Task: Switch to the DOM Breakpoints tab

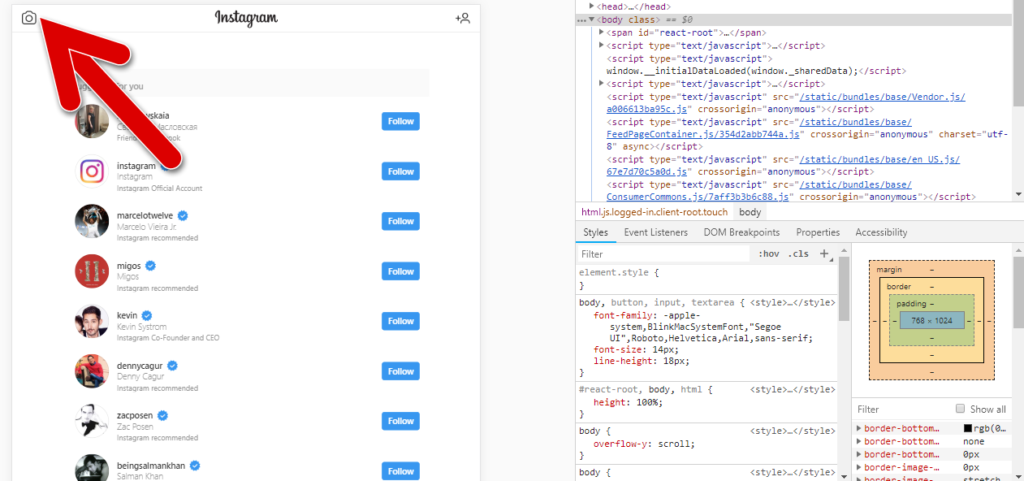Action: click(x=741, y=232)
